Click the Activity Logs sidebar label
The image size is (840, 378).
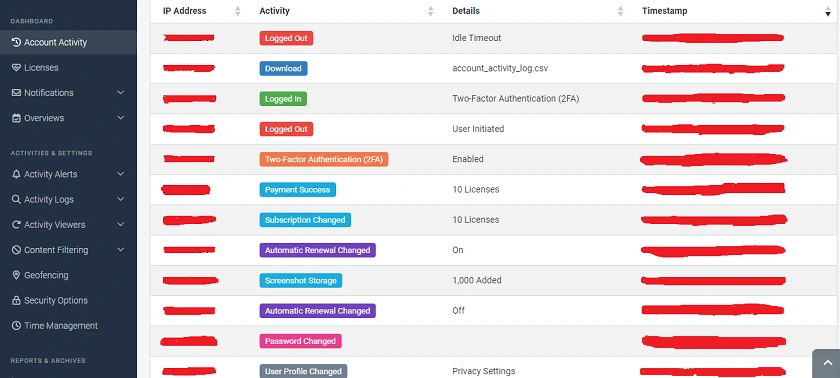click(x=49, y=200)
